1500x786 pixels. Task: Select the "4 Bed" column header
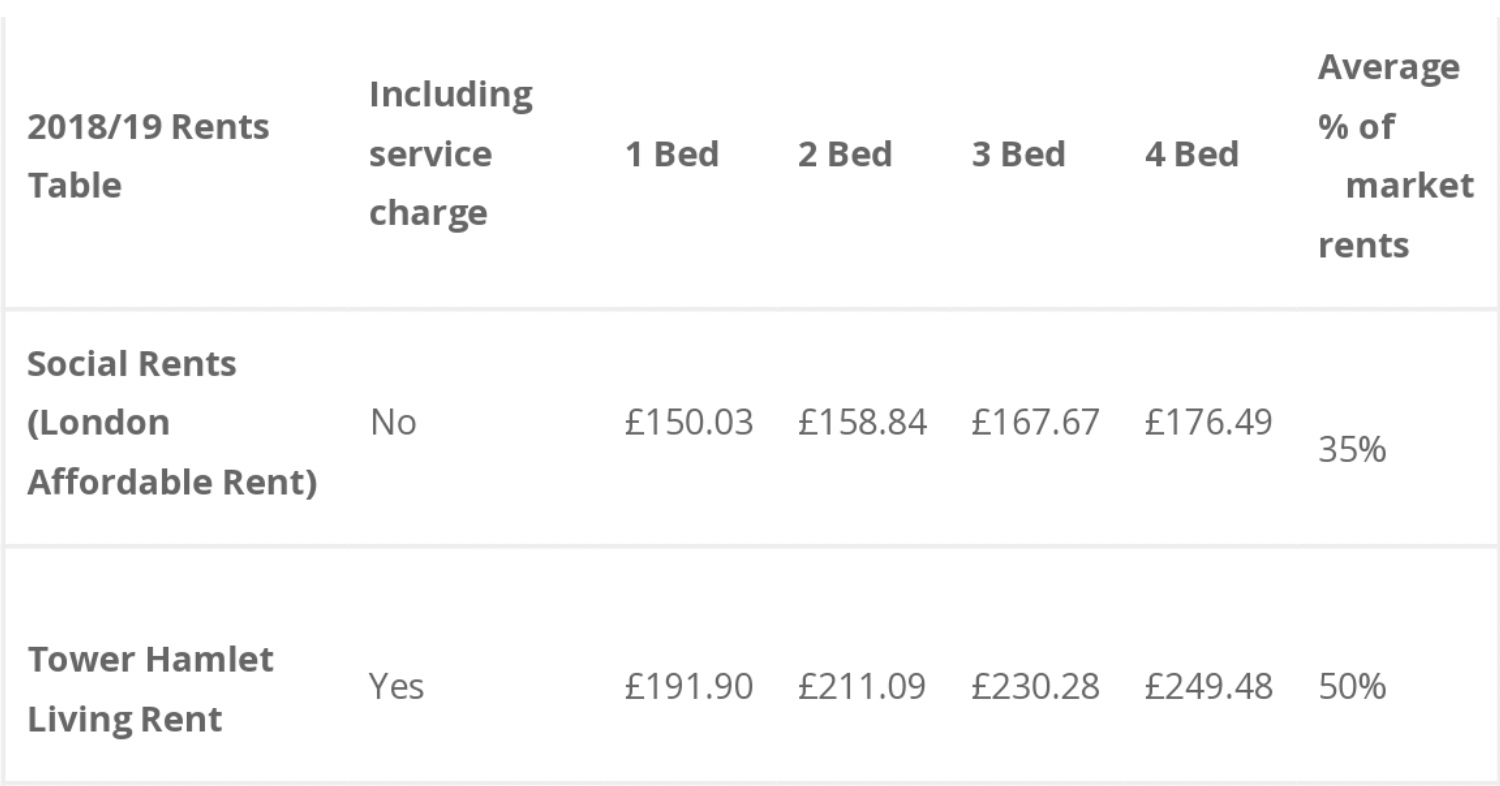point(1192,155)
